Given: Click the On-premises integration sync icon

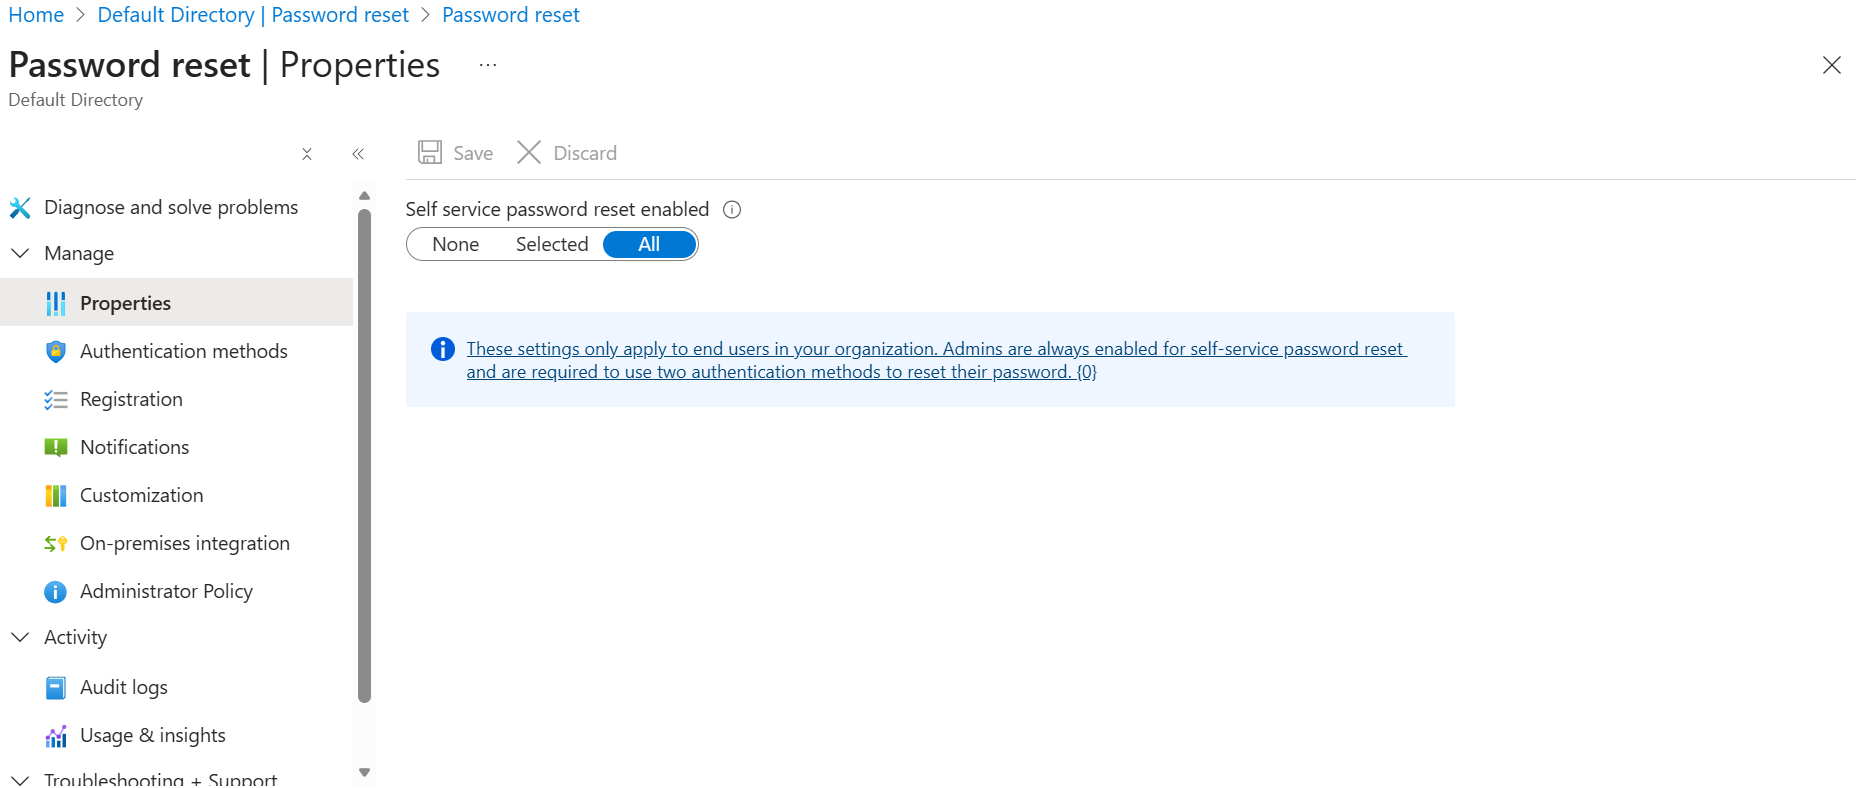Looking at the screenshot, I should tap(56, 544).
